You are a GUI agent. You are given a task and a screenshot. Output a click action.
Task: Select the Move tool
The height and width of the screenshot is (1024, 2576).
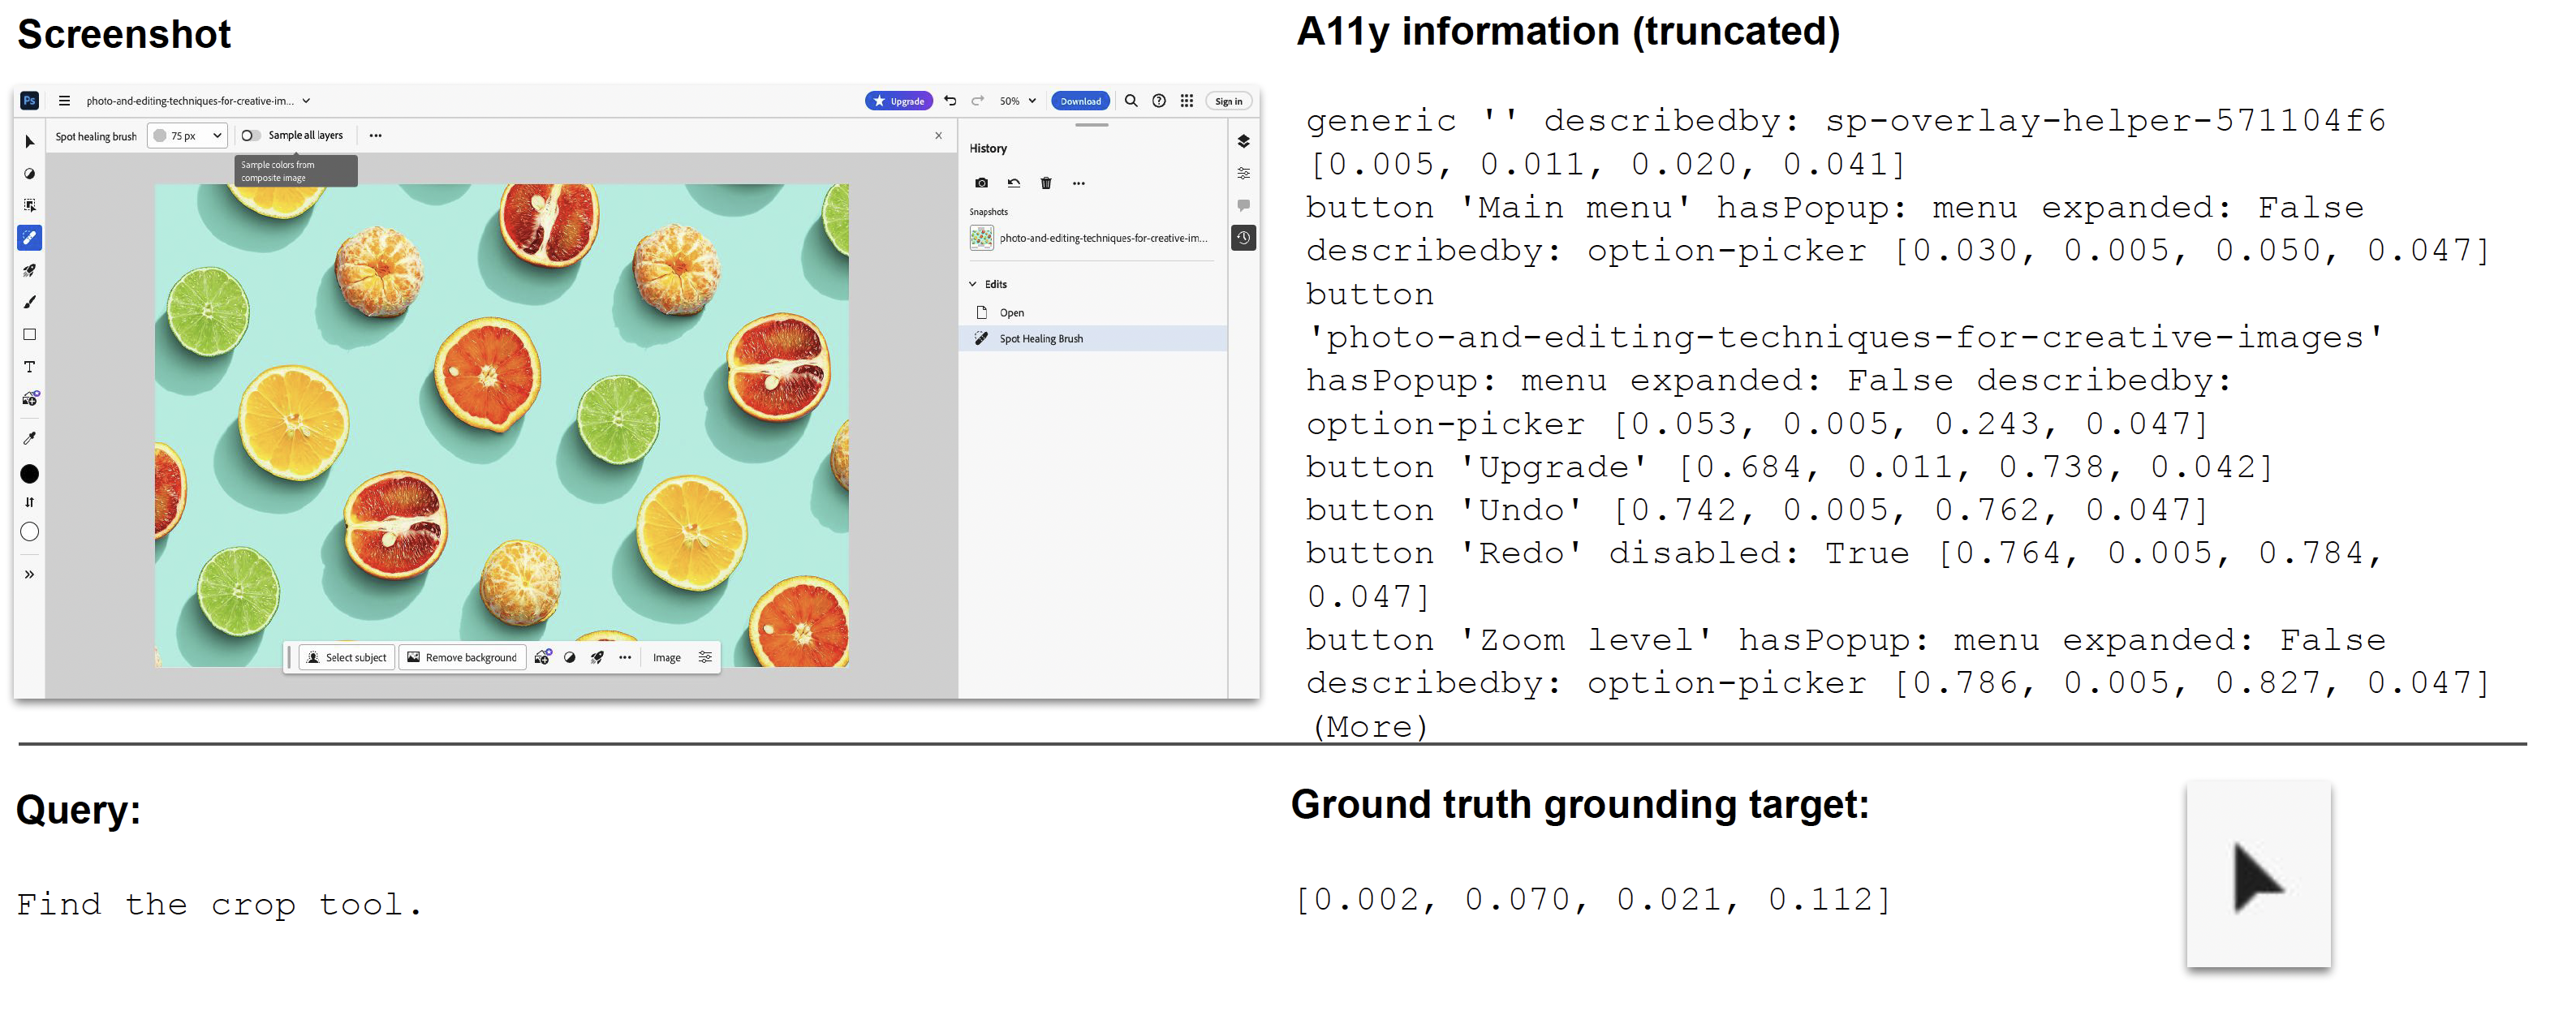click(x=29, y=142)
